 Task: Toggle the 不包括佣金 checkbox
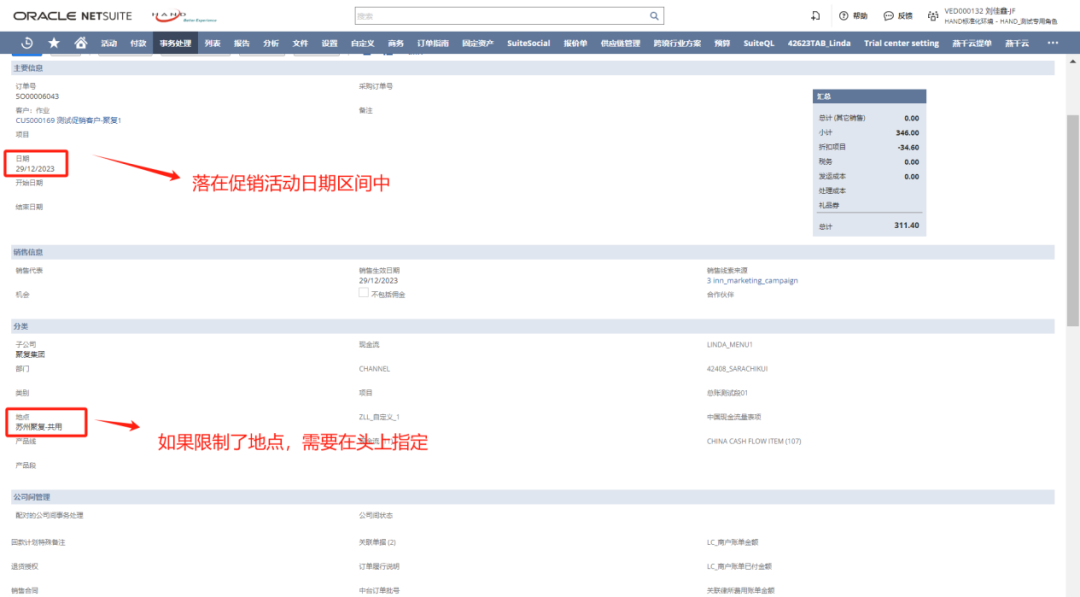363,293
